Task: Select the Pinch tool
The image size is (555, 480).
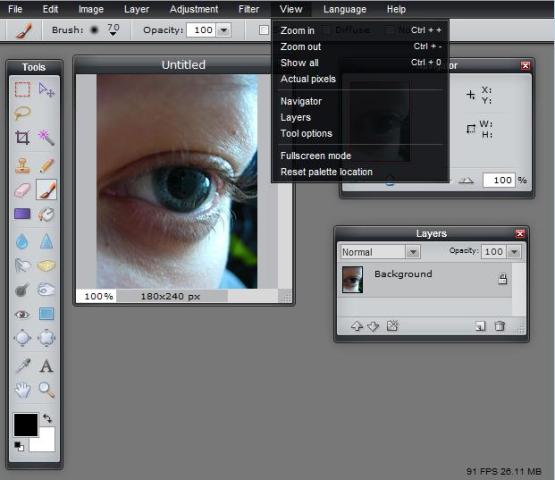Action: (x=46, y=338)
